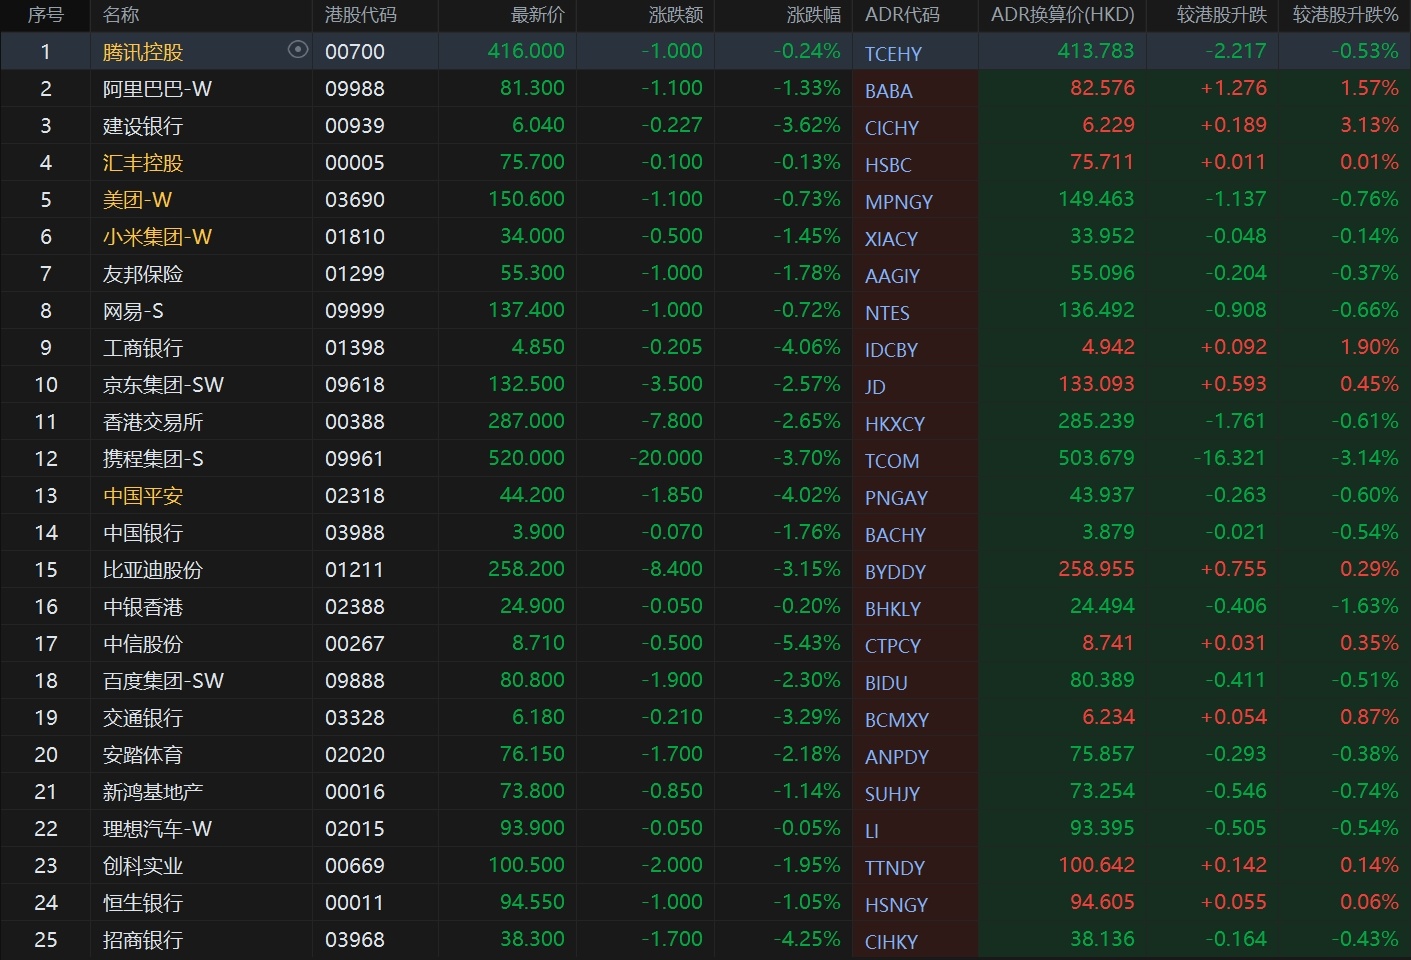Image resolution: width=1411 pixels, height=960 pixels.
Task: Open the HSBC ADR code link
Action: click(887, 165)
